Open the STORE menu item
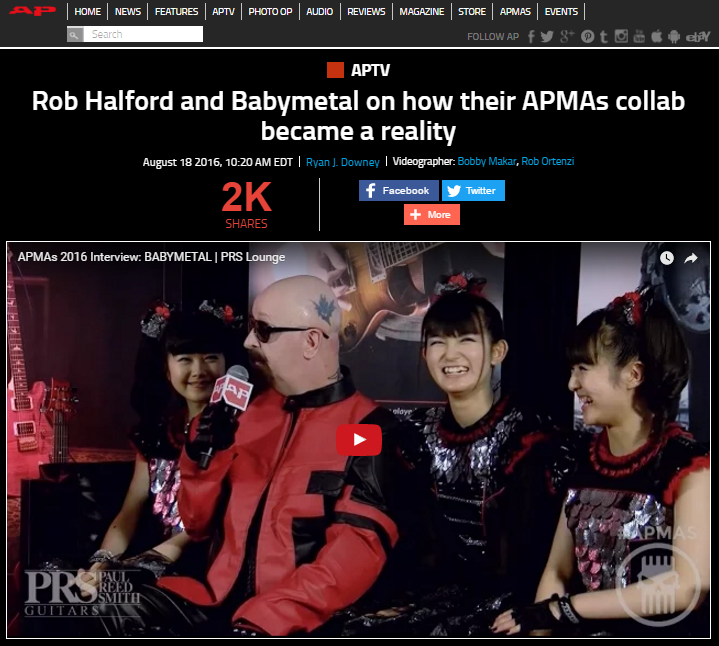The height and width of the screenshot is (646, 719). click(472, 11)
